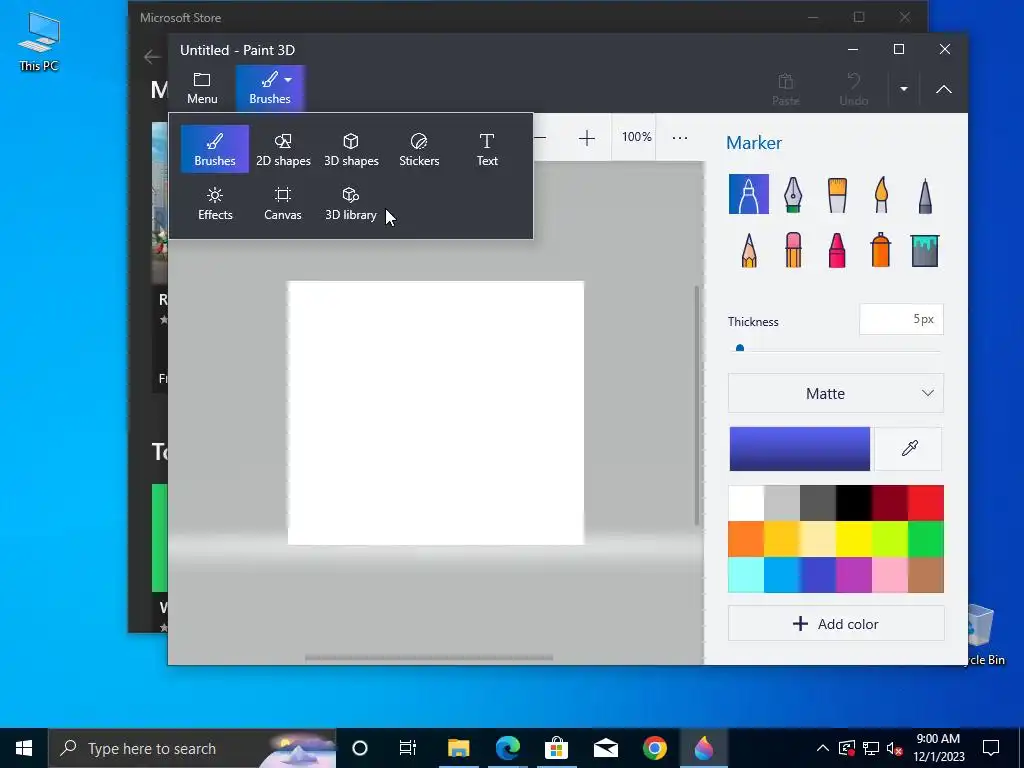Pick the black color swatch

(x=854, y=503)
